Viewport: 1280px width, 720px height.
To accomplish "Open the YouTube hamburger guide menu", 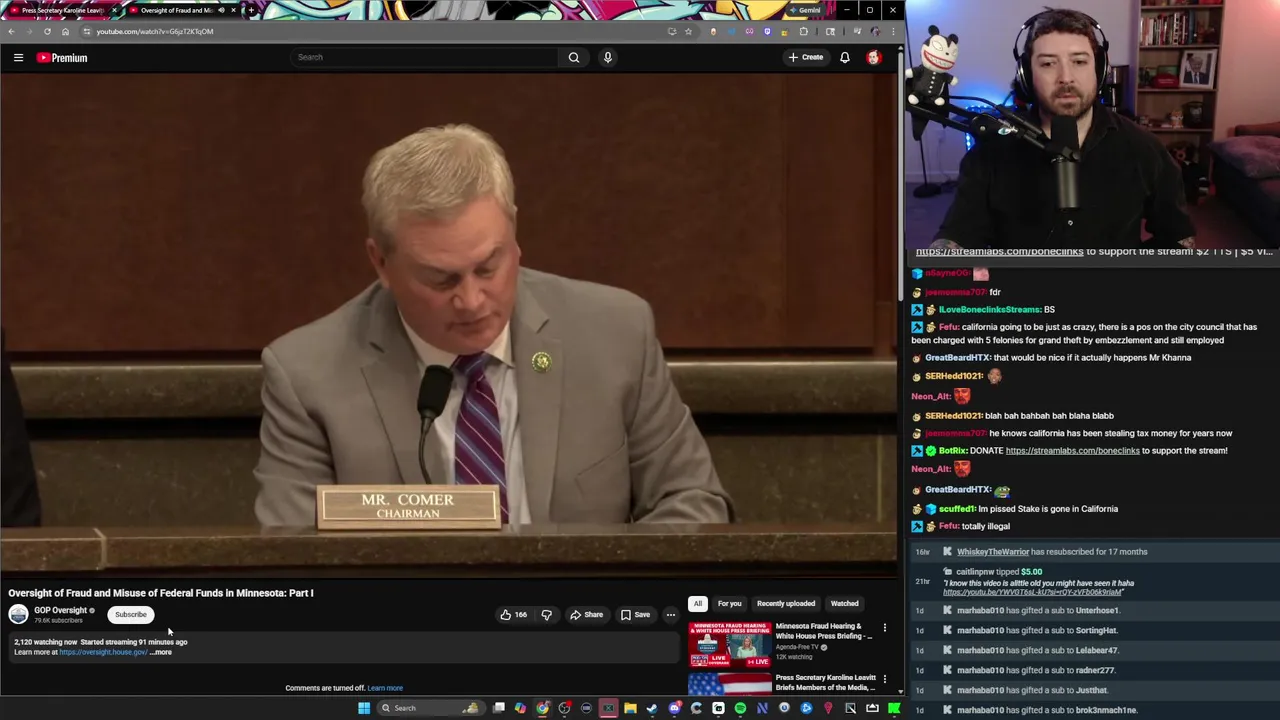I will point(18,57).
